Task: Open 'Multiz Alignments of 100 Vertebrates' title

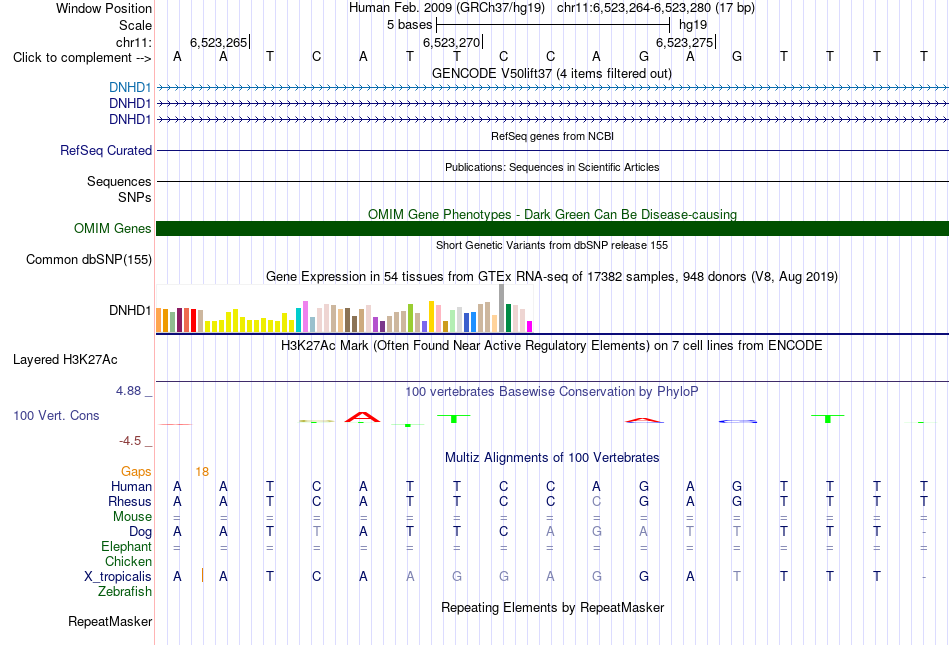Action: click(x=552, y=458)
